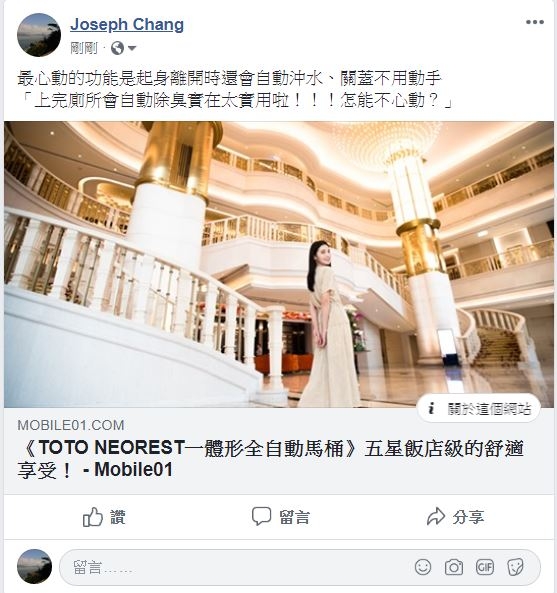Screen dimensions: 557x593
Task: Open the three-dot post options menu
Action: coord(535,22)
